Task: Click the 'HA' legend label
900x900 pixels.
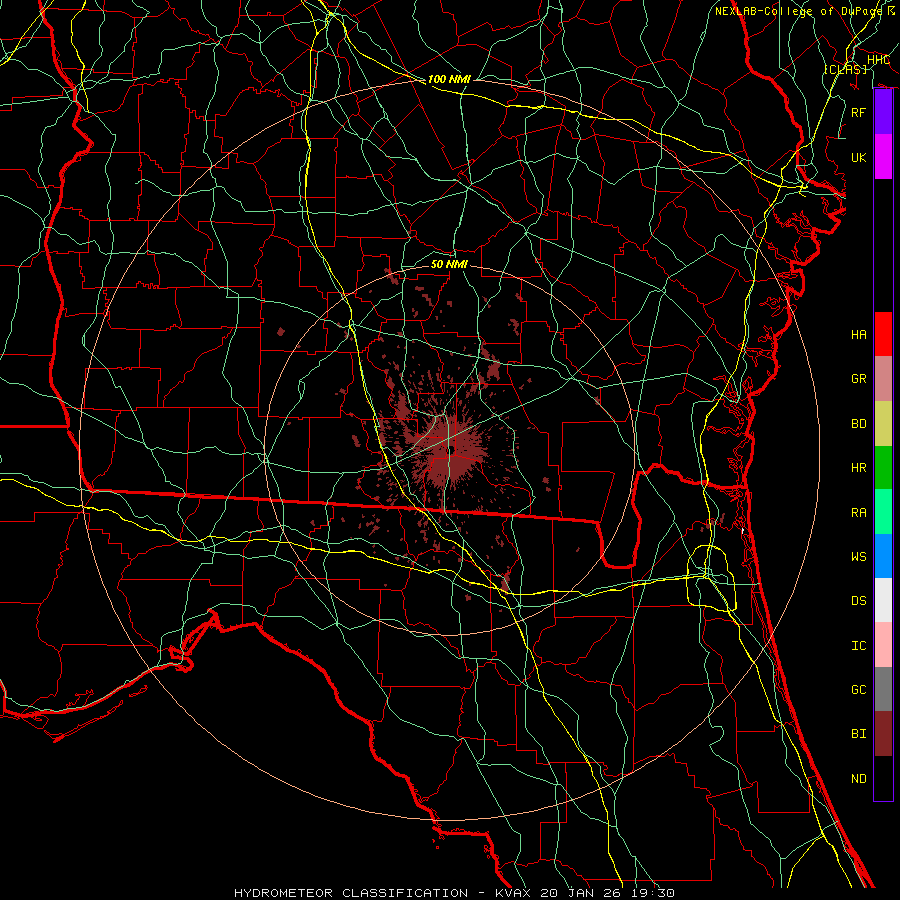Action: [x=859, y=335]
